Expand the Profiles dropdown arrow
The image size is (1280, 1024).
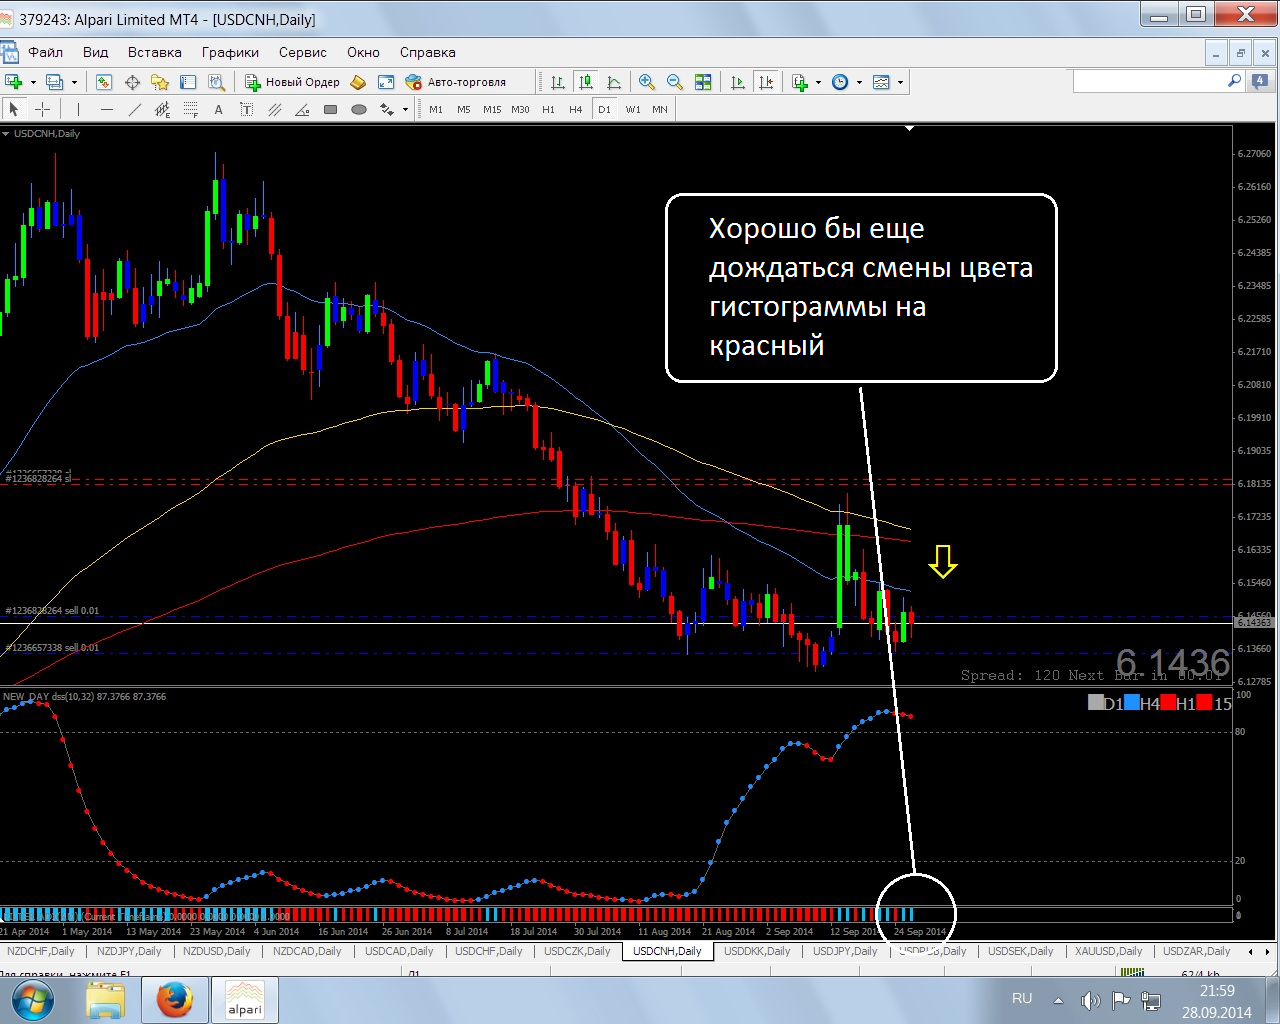coord(74,82)
